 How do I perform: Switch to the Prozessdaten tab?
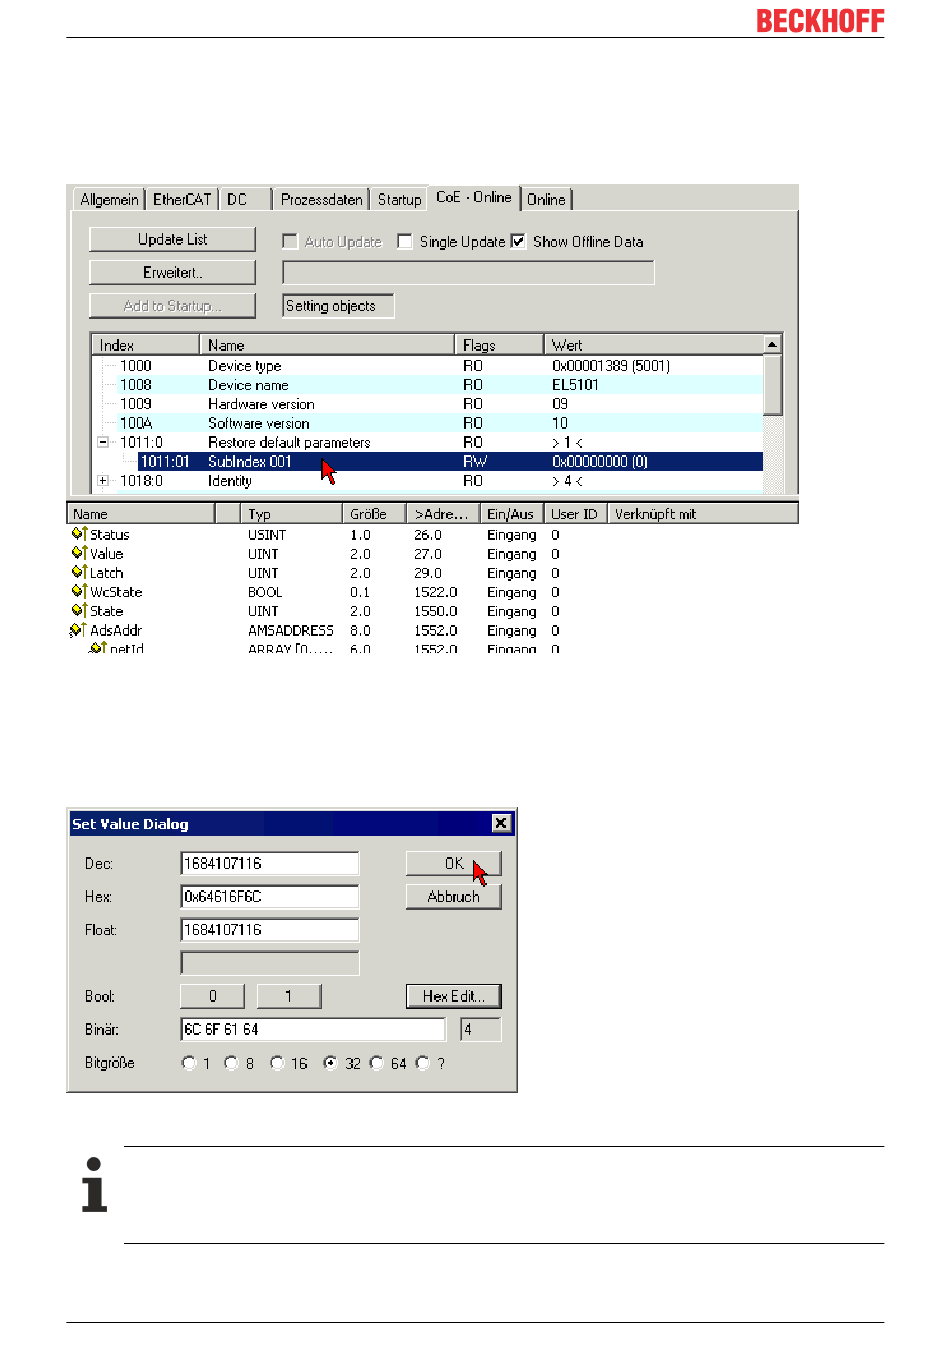321,199
